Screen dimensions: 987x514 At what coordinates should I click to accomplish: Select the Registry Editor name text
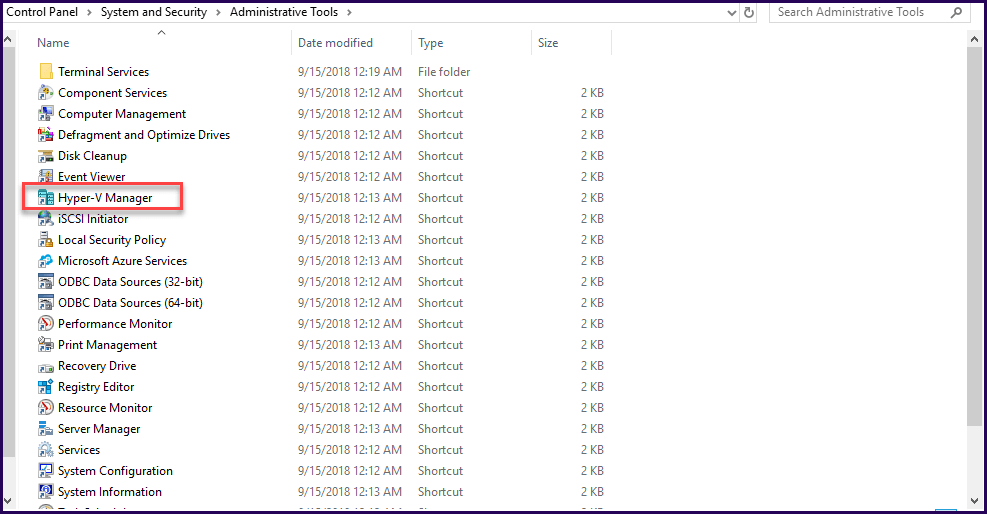point(96,387)
